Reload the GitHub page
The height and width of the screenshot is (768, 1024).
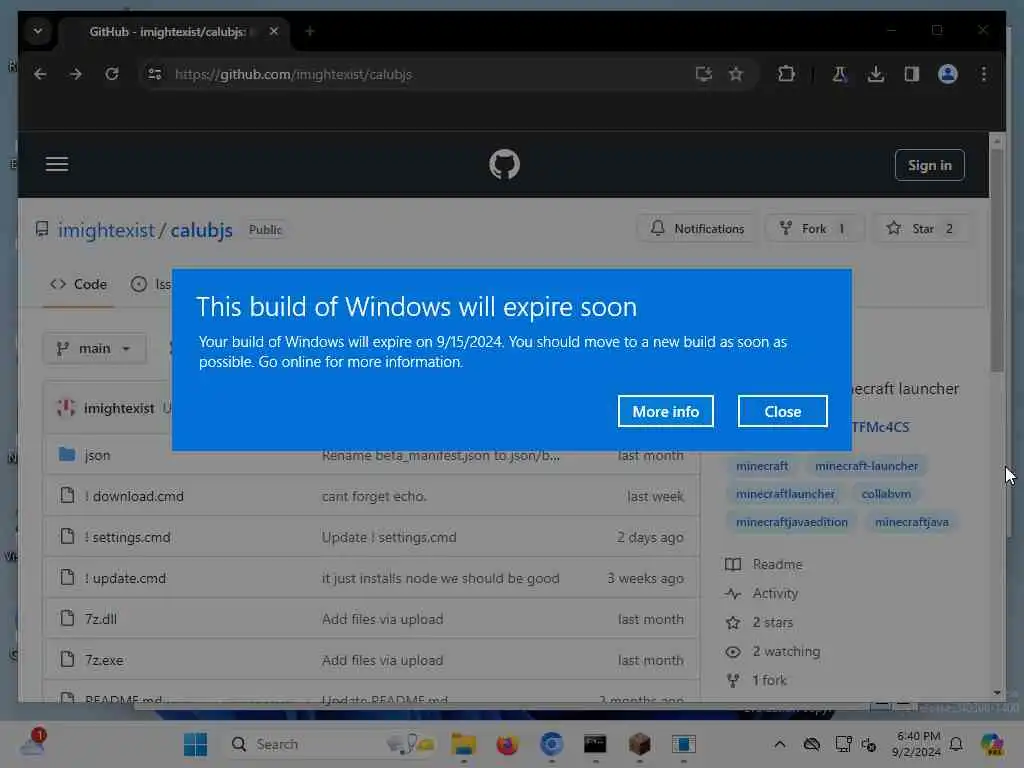(x=112, y=74)
